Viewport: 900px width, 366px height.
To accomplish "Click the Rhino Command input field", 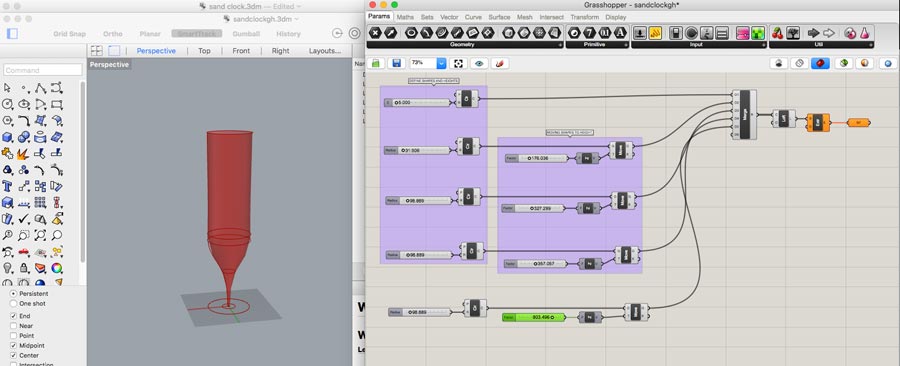I will click(x=43, y=70).
